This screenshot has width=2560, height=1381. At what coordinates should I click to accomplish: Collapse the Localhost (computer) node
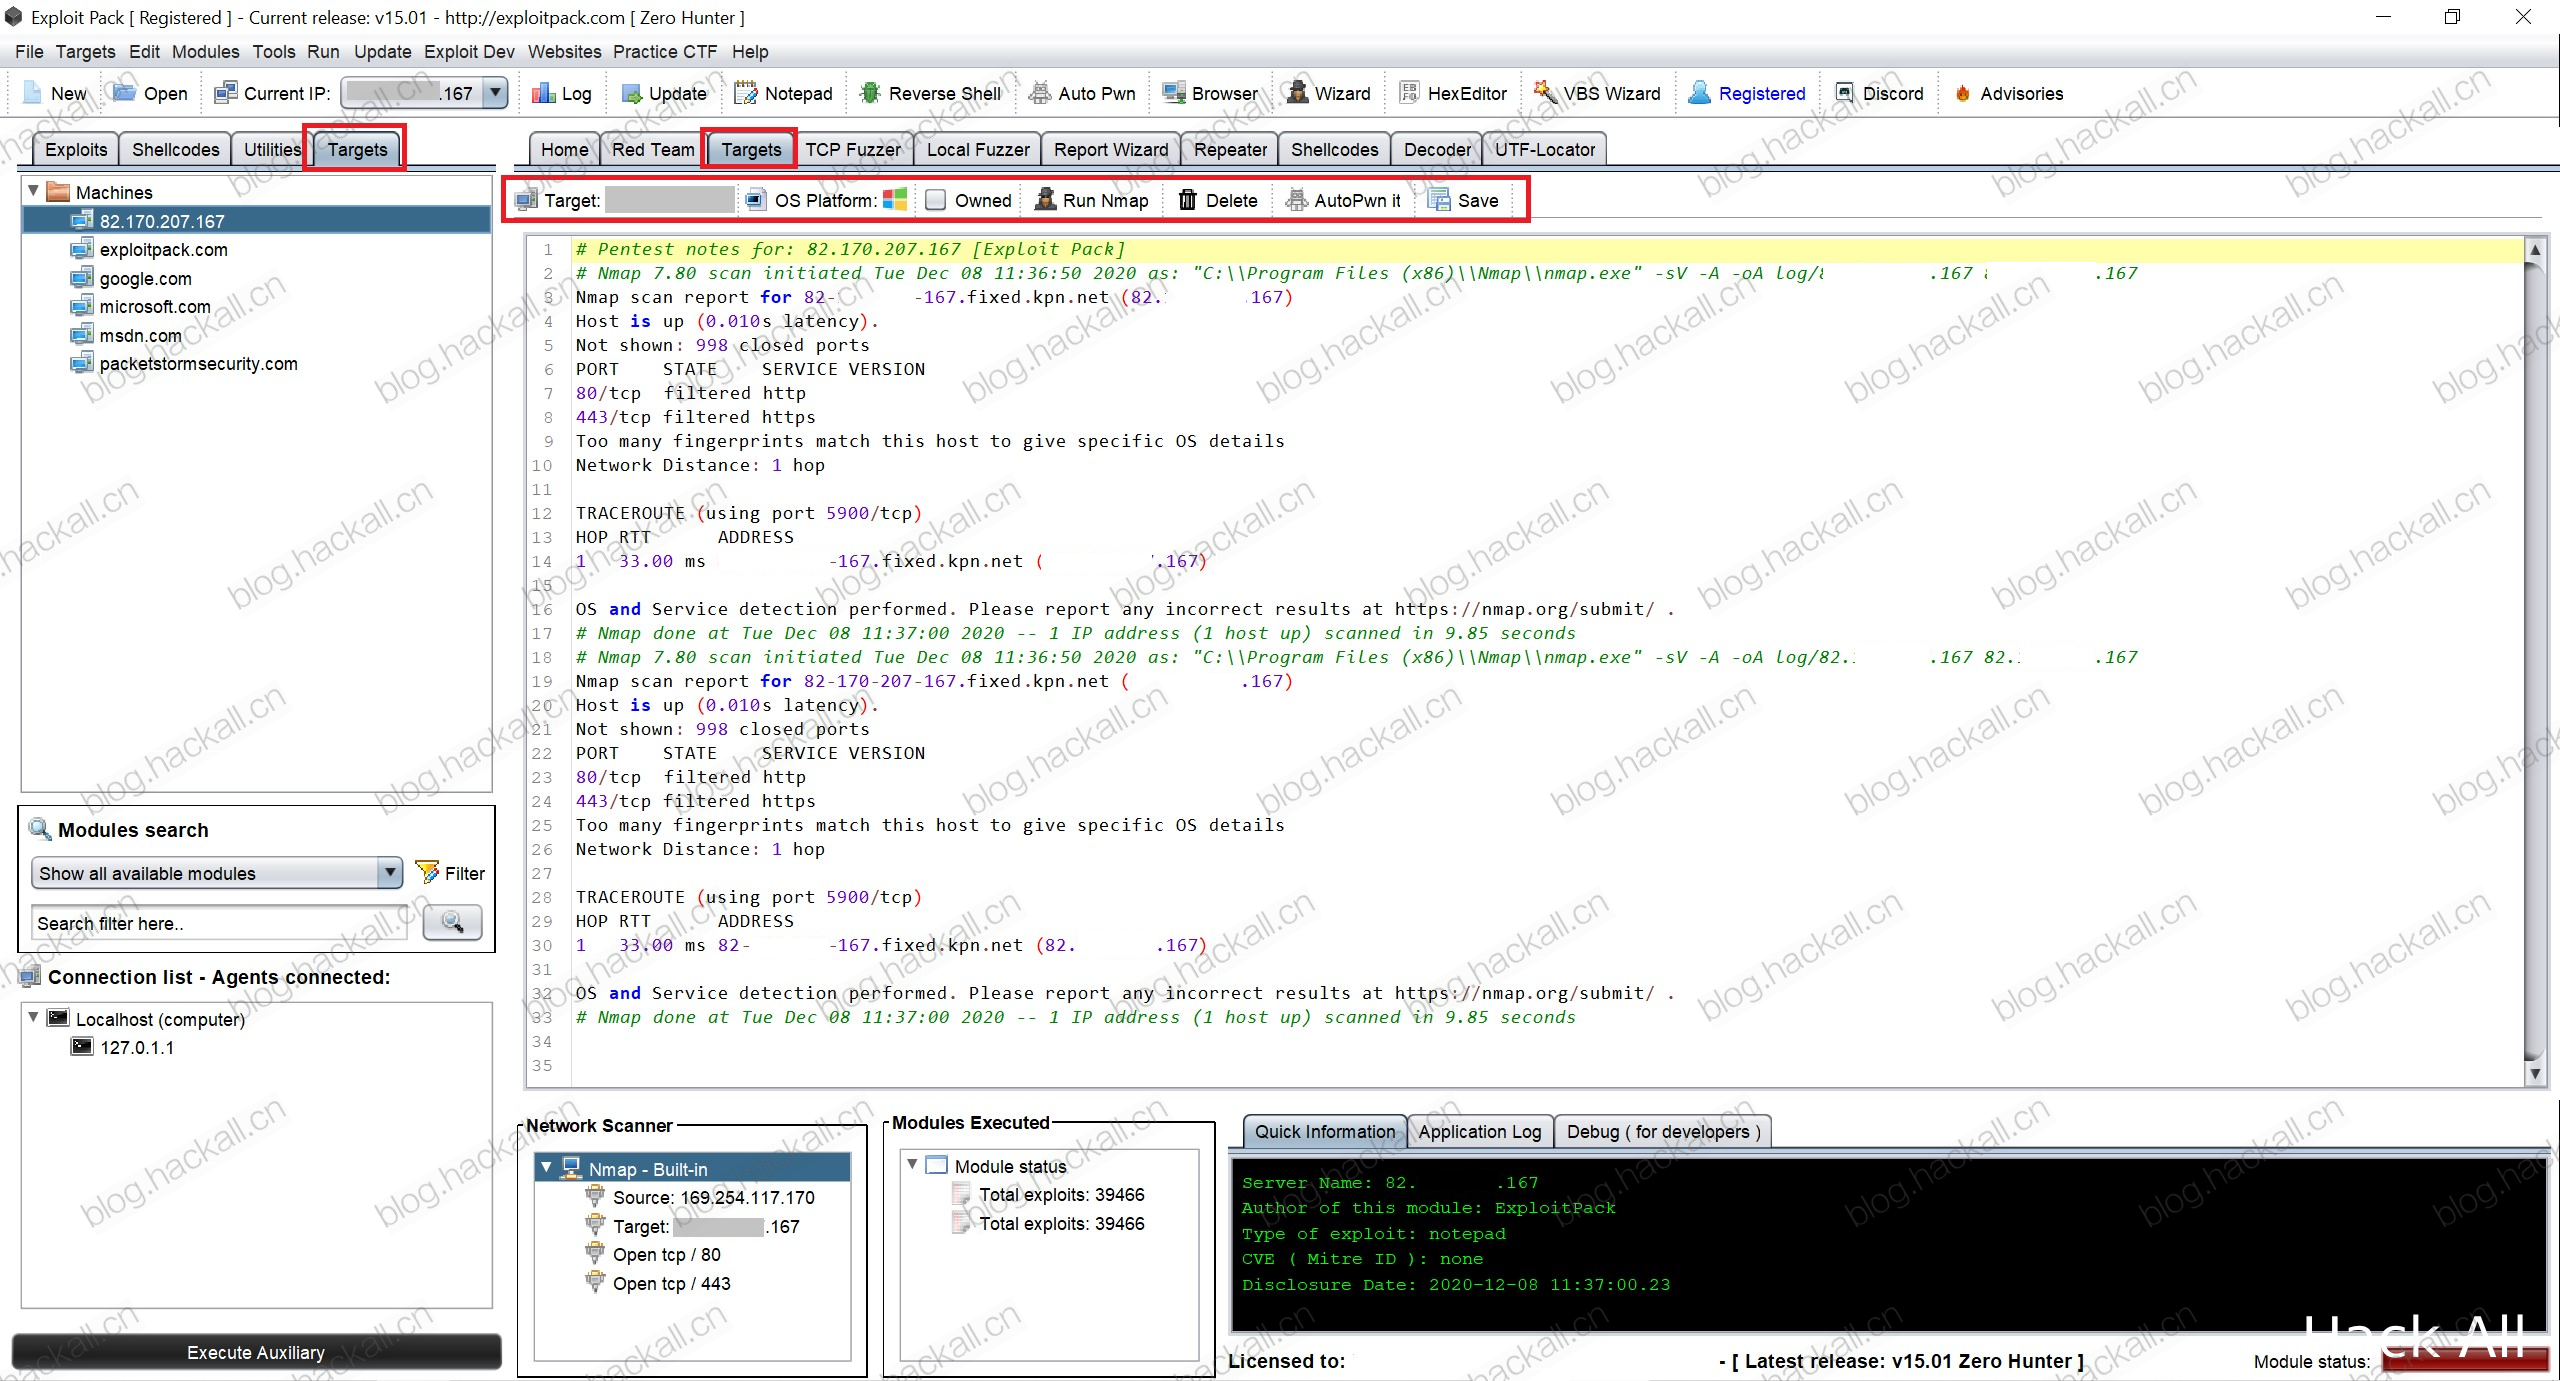[x=34, y=1018]
